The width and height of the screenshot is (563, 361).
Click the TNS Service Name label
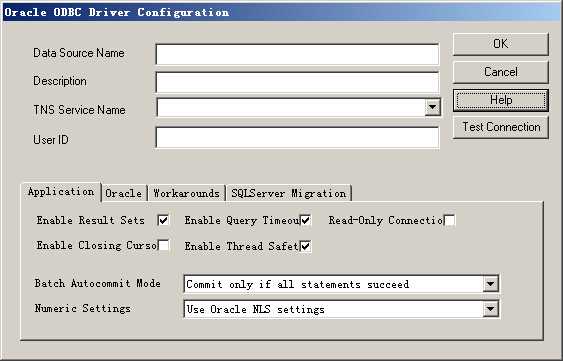tap(79, 110)
